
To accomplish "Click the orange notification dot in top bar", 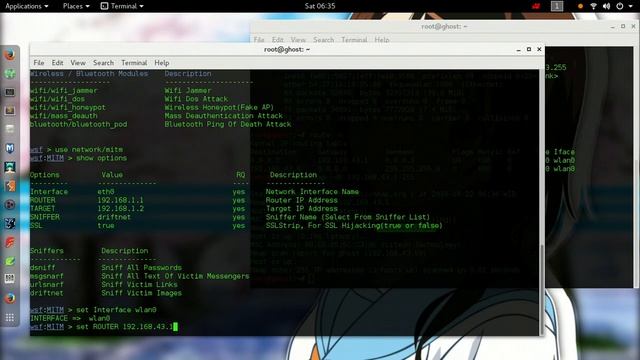I will coord(580,6).
